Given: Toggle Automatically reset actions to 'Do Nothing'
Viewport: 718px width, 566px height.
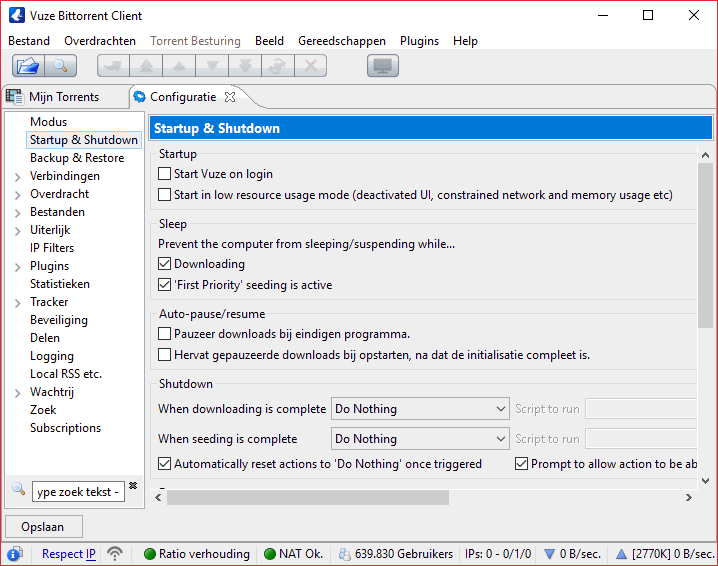Looking at the screenshot, I should coord(164,464).
